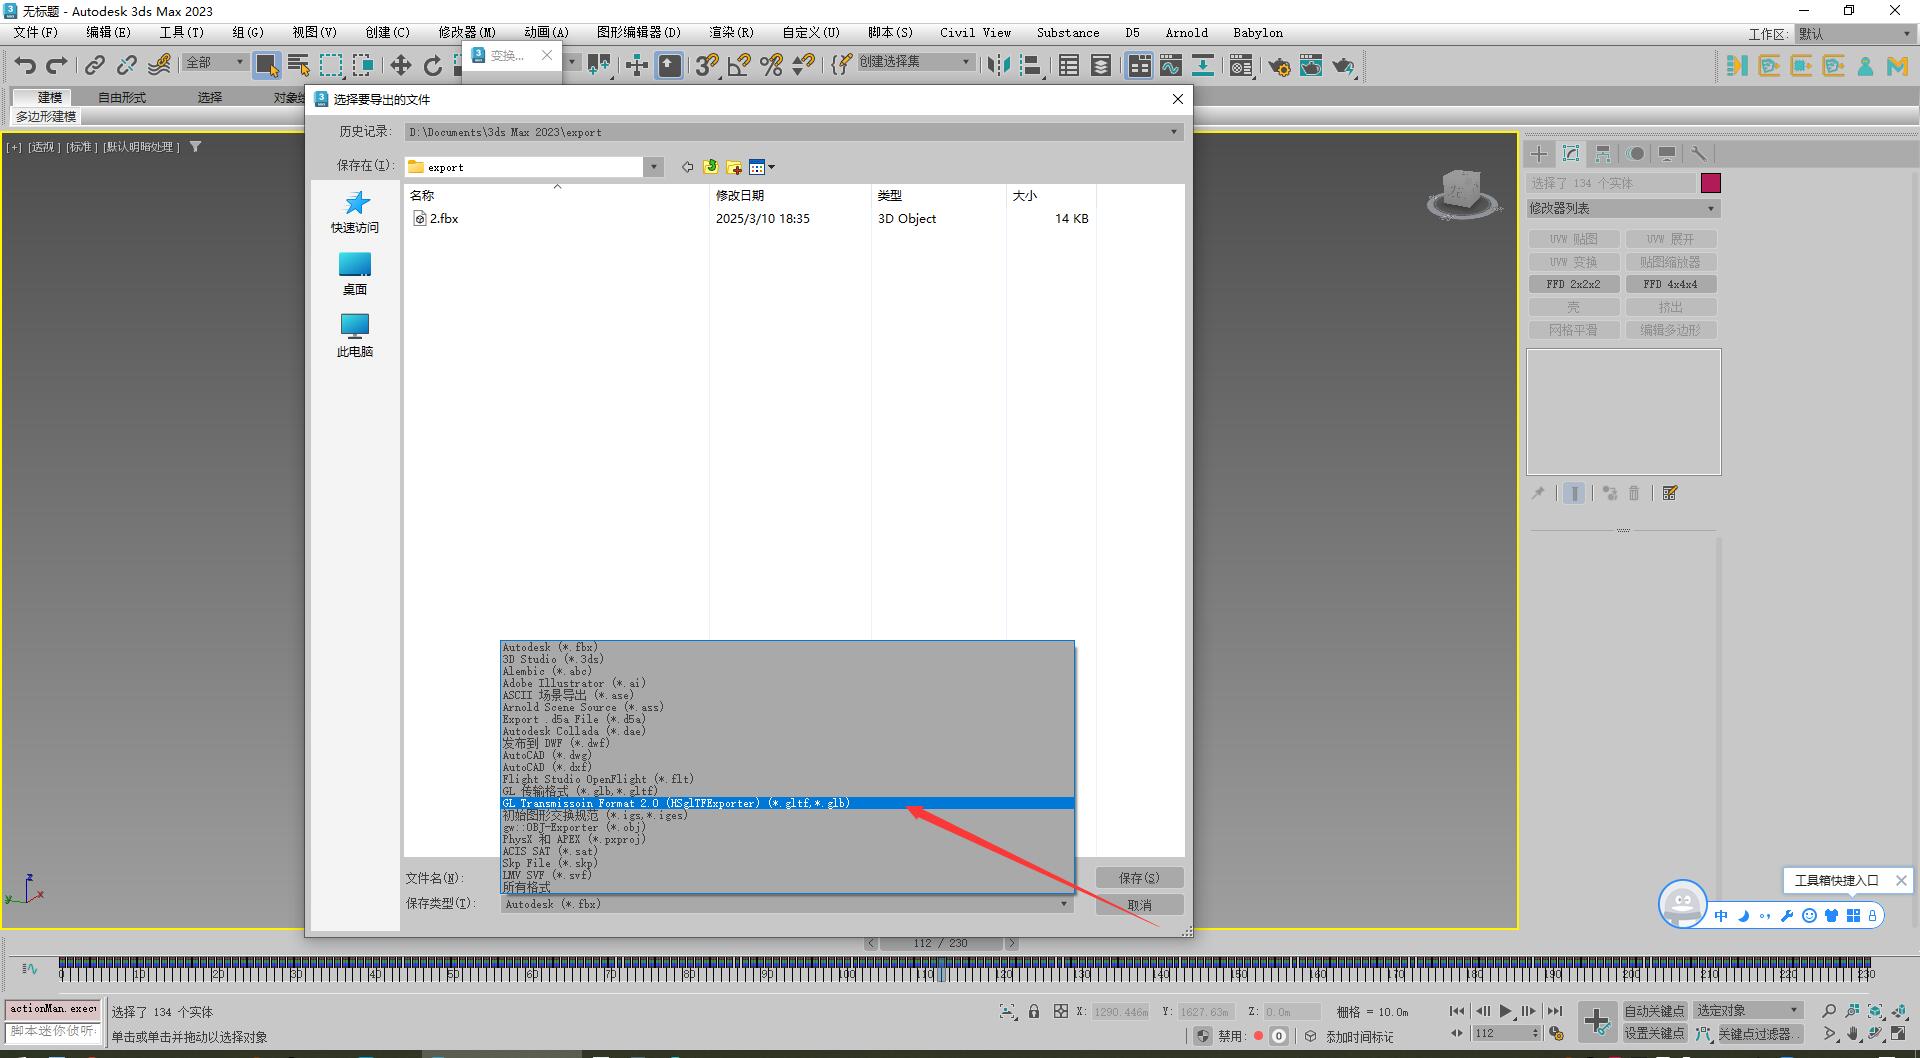
Task: Select the Move tool icon
Action: 400,66
